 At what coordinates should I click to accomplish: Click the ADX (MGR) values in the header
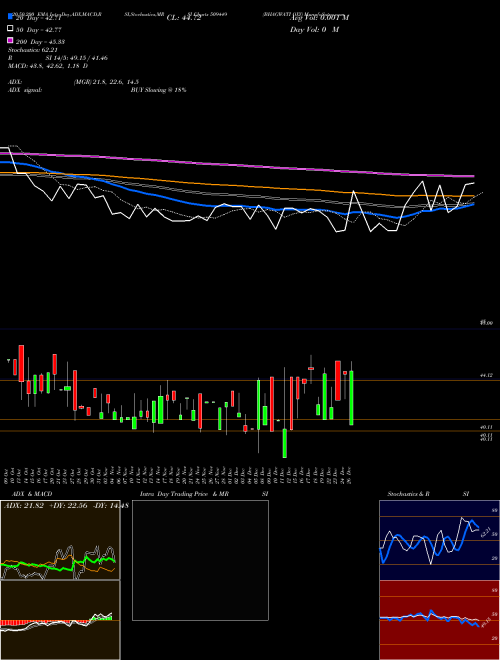pyautogui.click(x=106, y=82)
